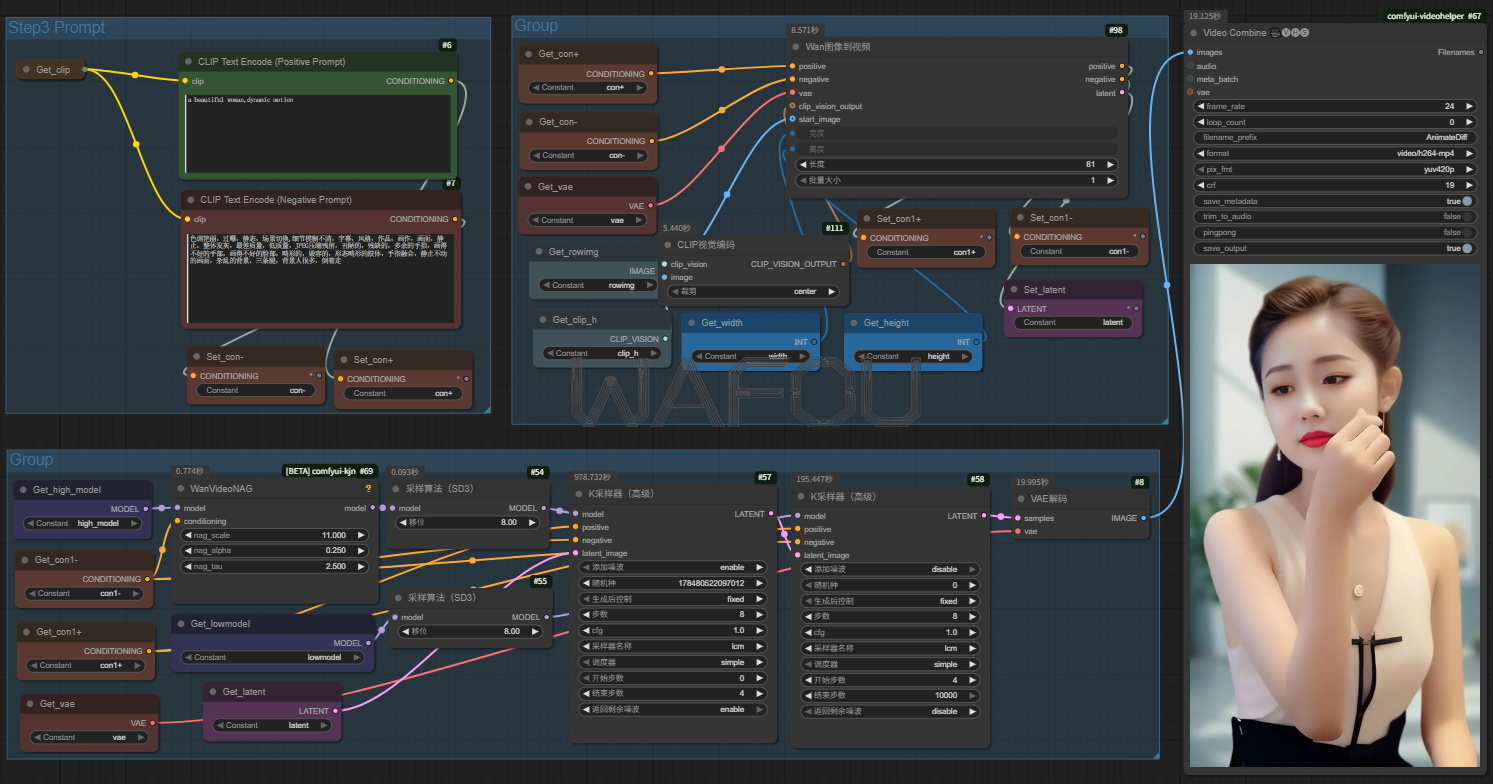Click the 随机种 seed field on K采样器 #57

tap(673, 583)
